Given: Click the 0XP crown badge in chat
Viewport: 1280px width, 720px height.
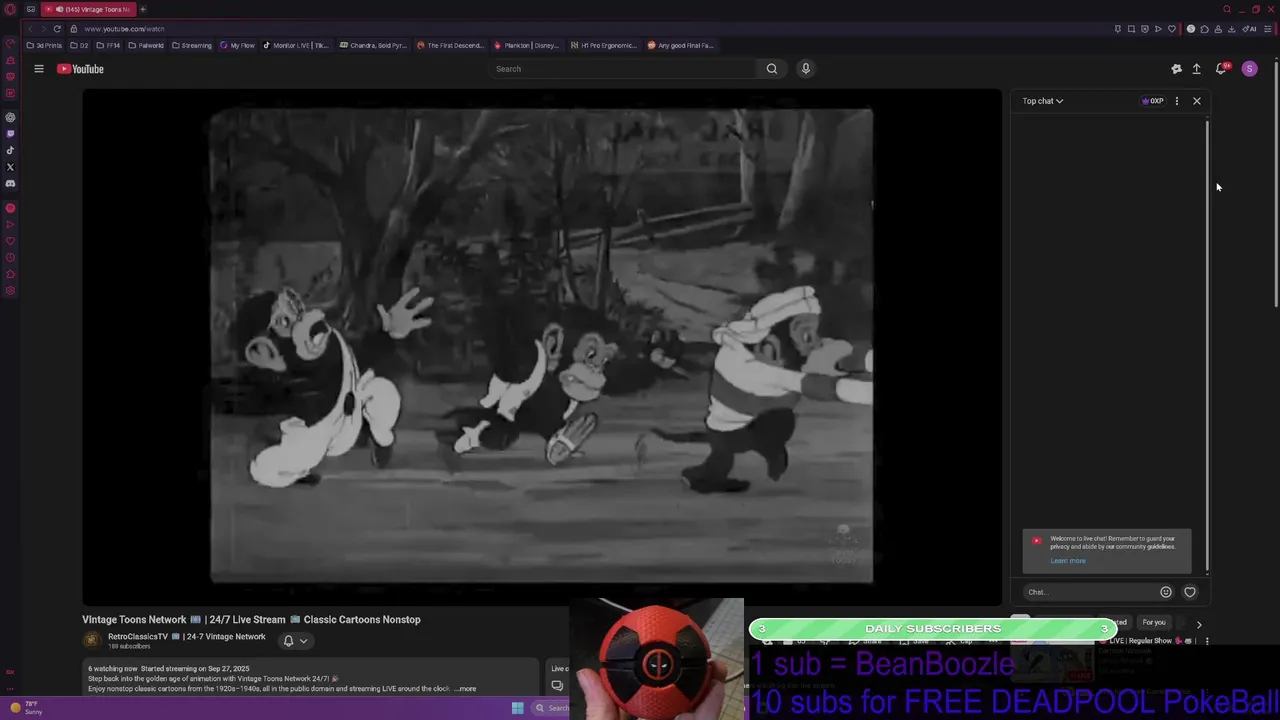Looking at the screenshot, I should pyautogui.click(x=1153, y=101).
